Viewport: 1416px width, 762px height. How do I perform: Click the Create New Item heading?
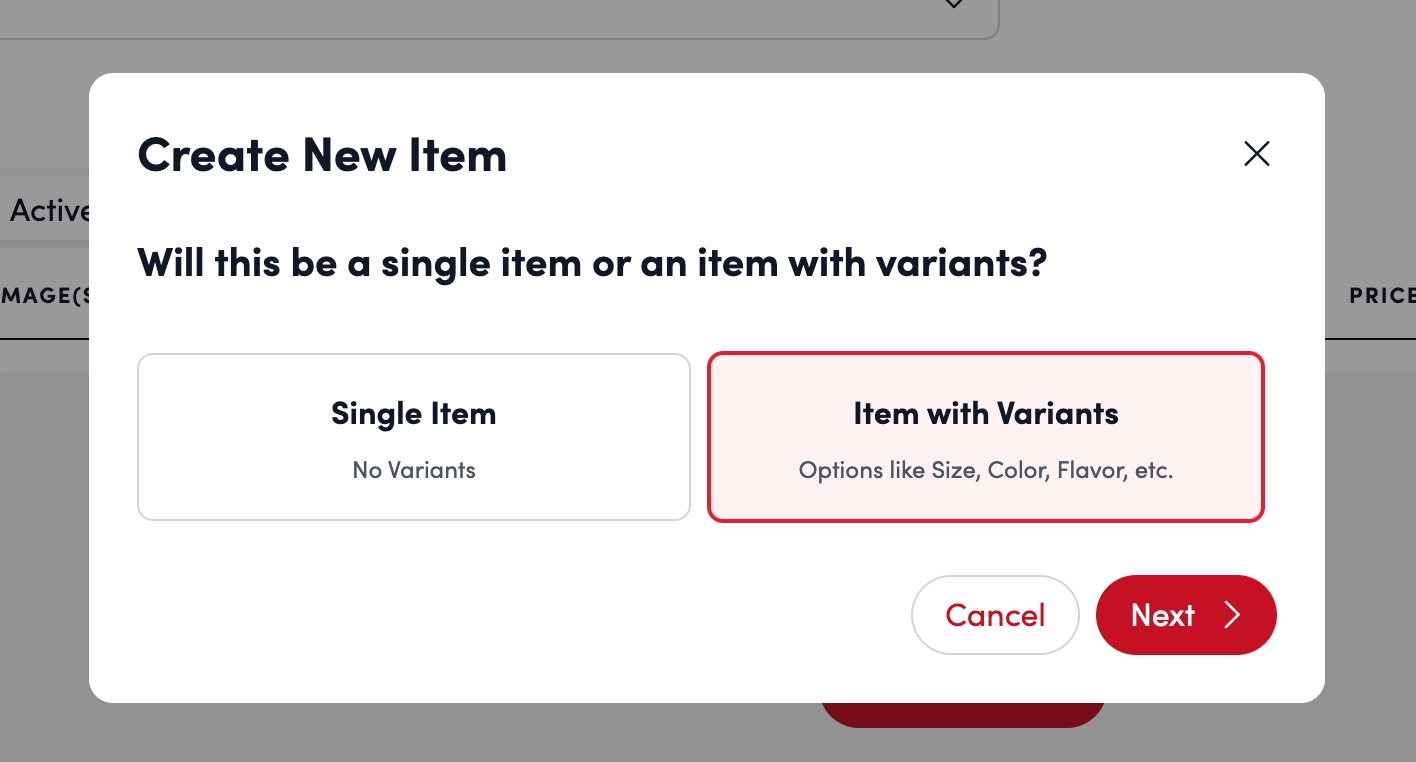pos(322,155)
